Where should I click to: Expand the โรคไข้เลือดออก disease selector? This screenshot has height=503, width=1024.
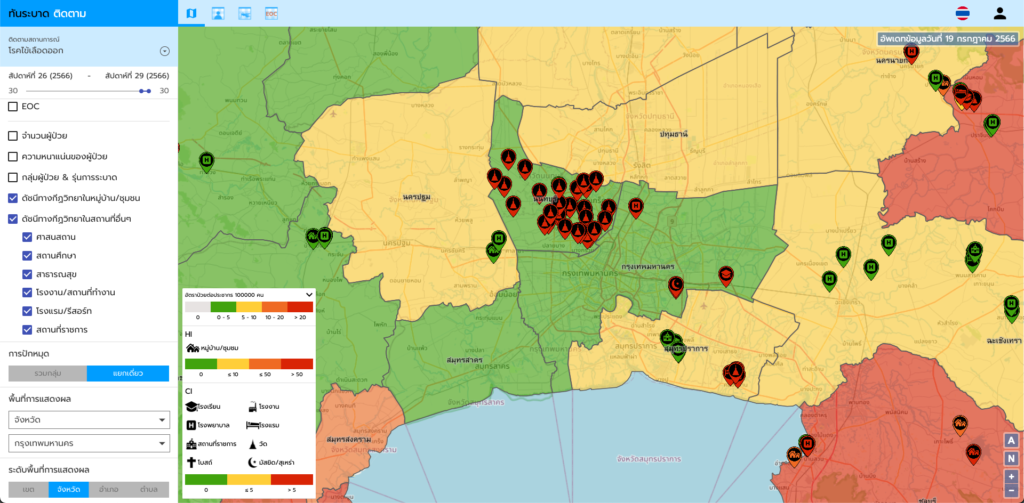click(164, 51)
